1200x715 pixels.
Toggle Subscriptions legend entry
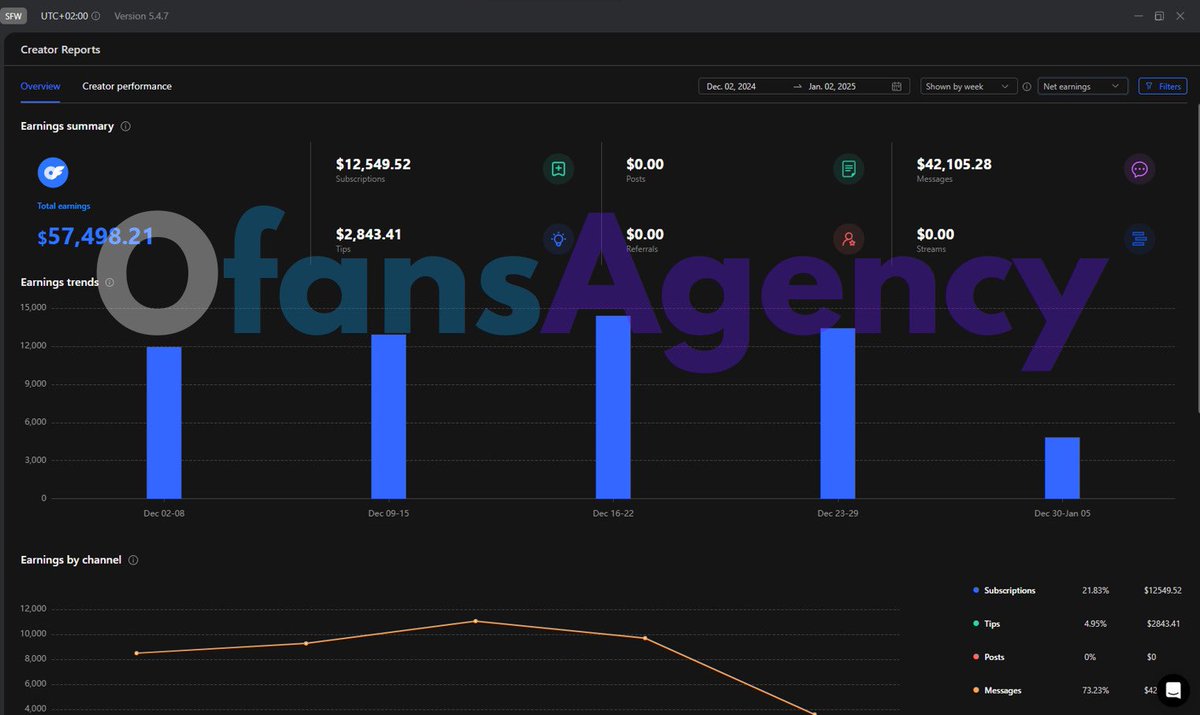[x=1004, y=591]
